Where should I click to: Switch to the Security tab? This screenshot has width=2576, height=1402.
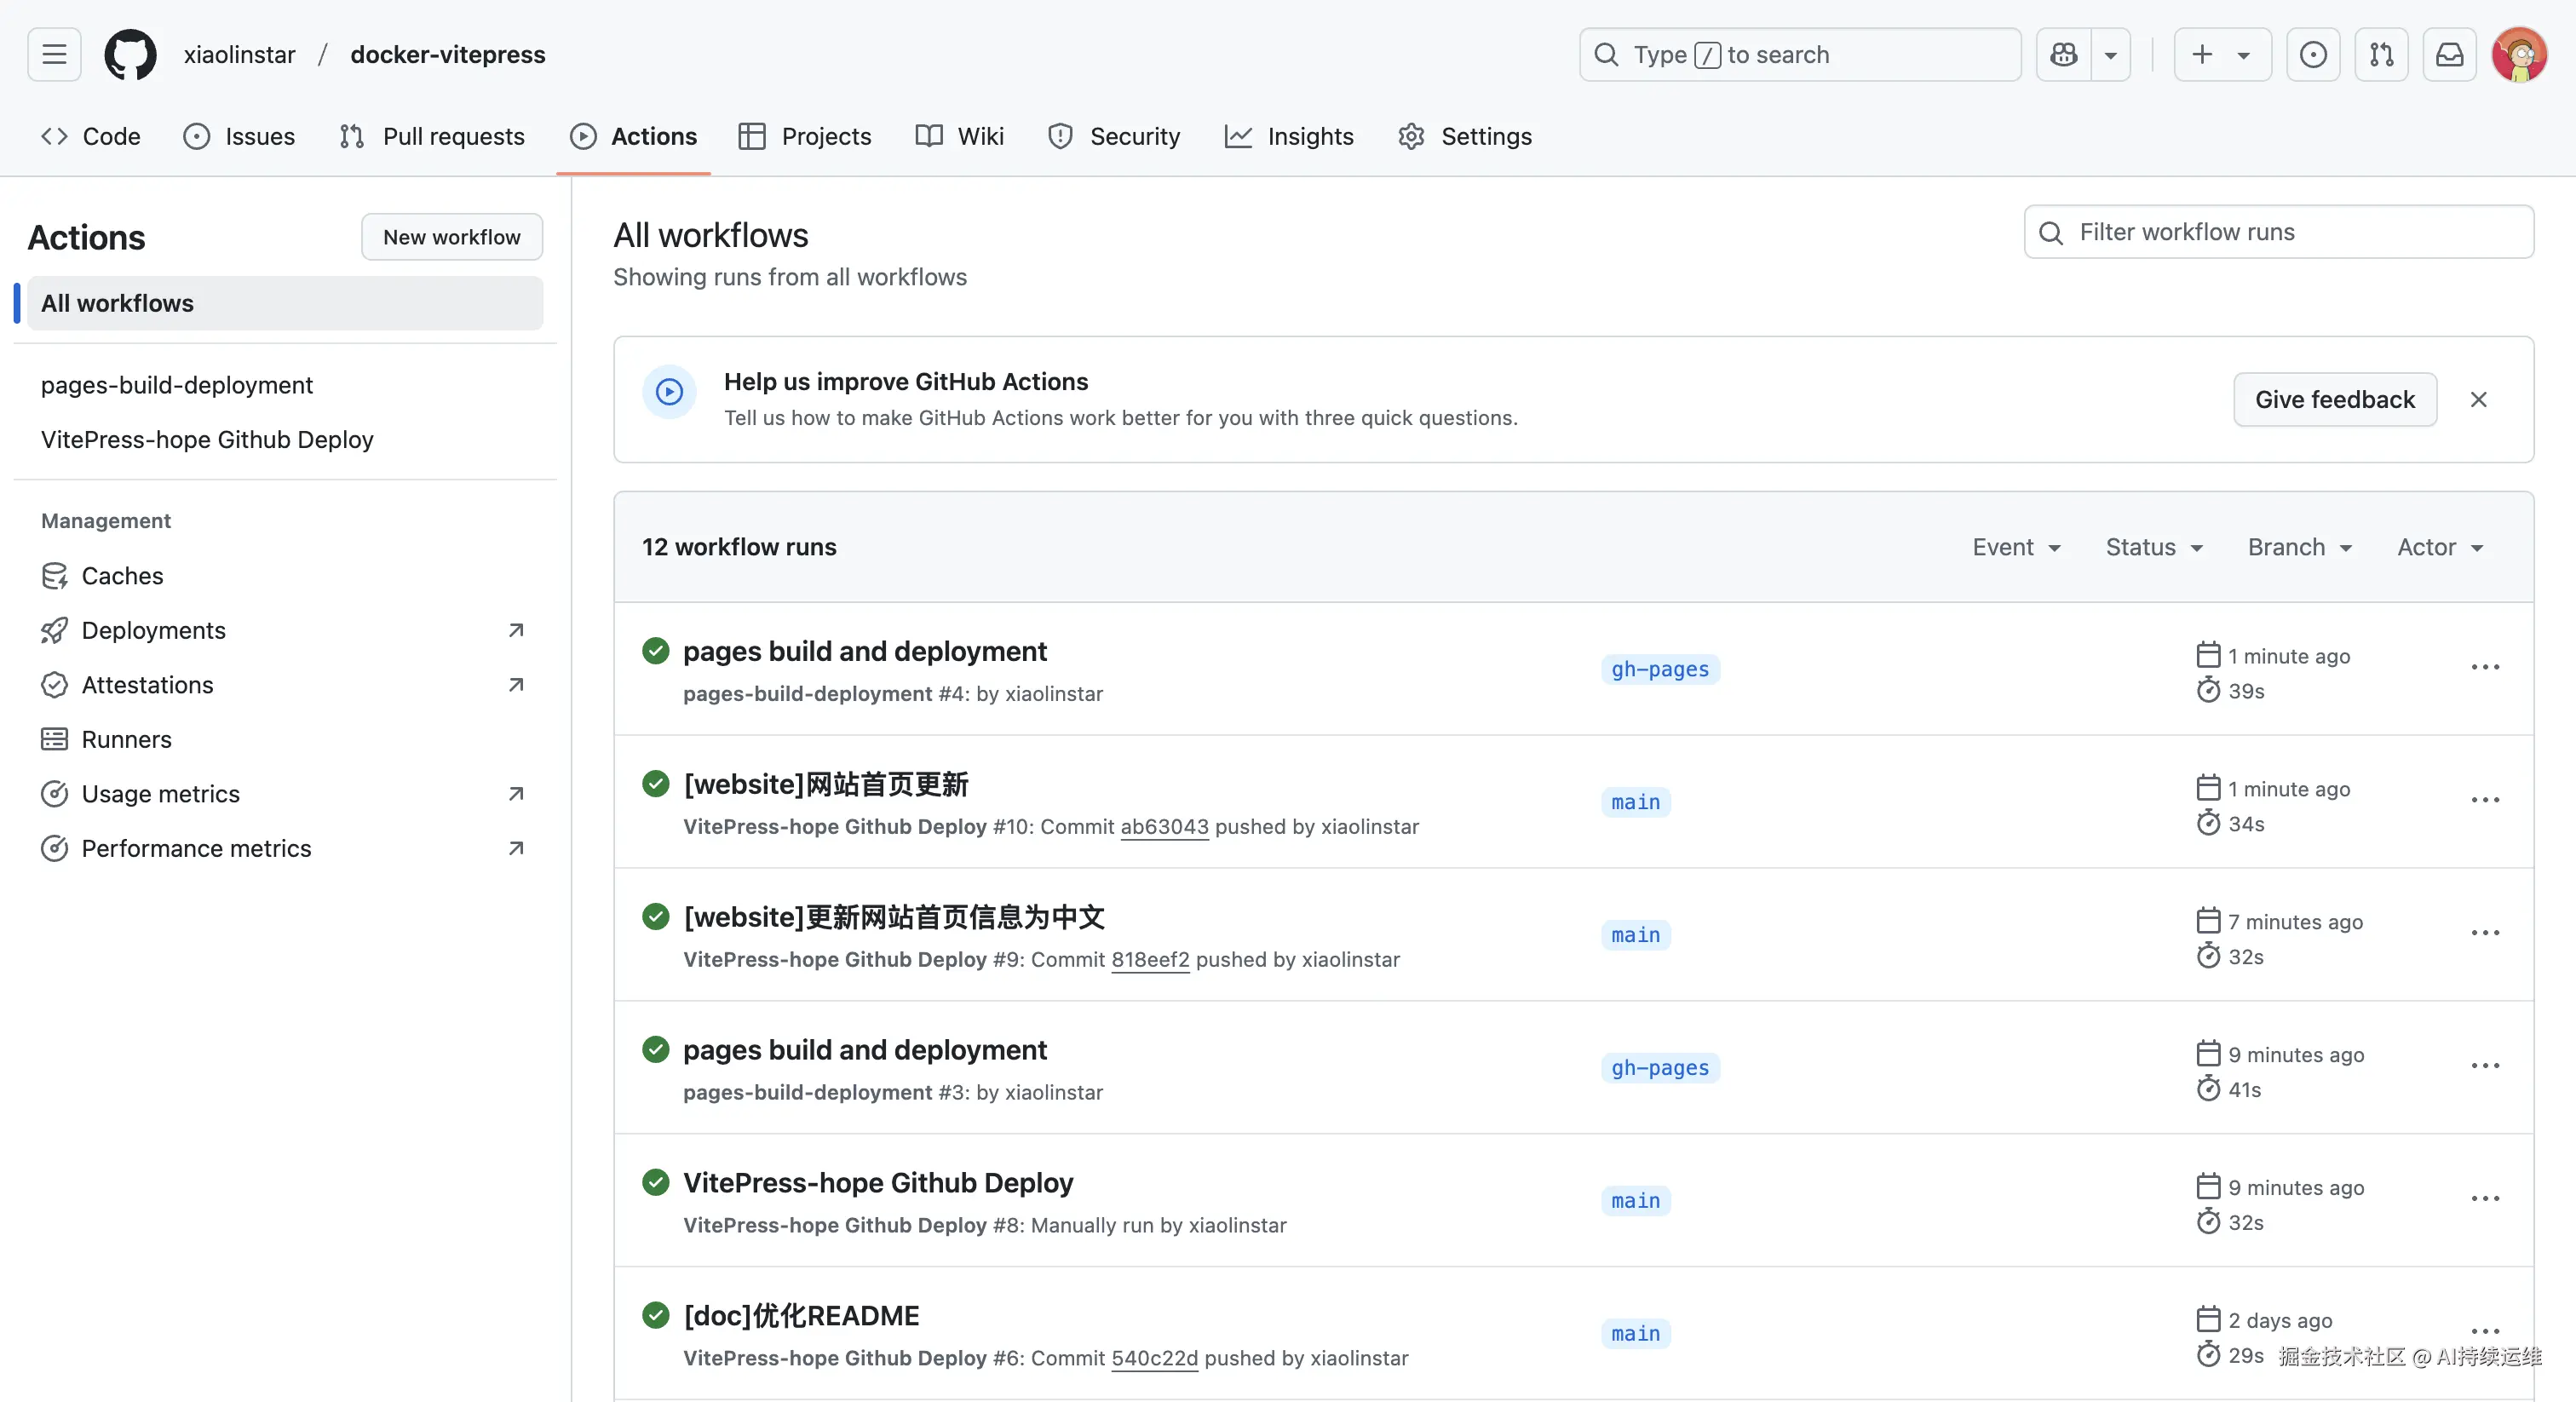point(1114,136)
